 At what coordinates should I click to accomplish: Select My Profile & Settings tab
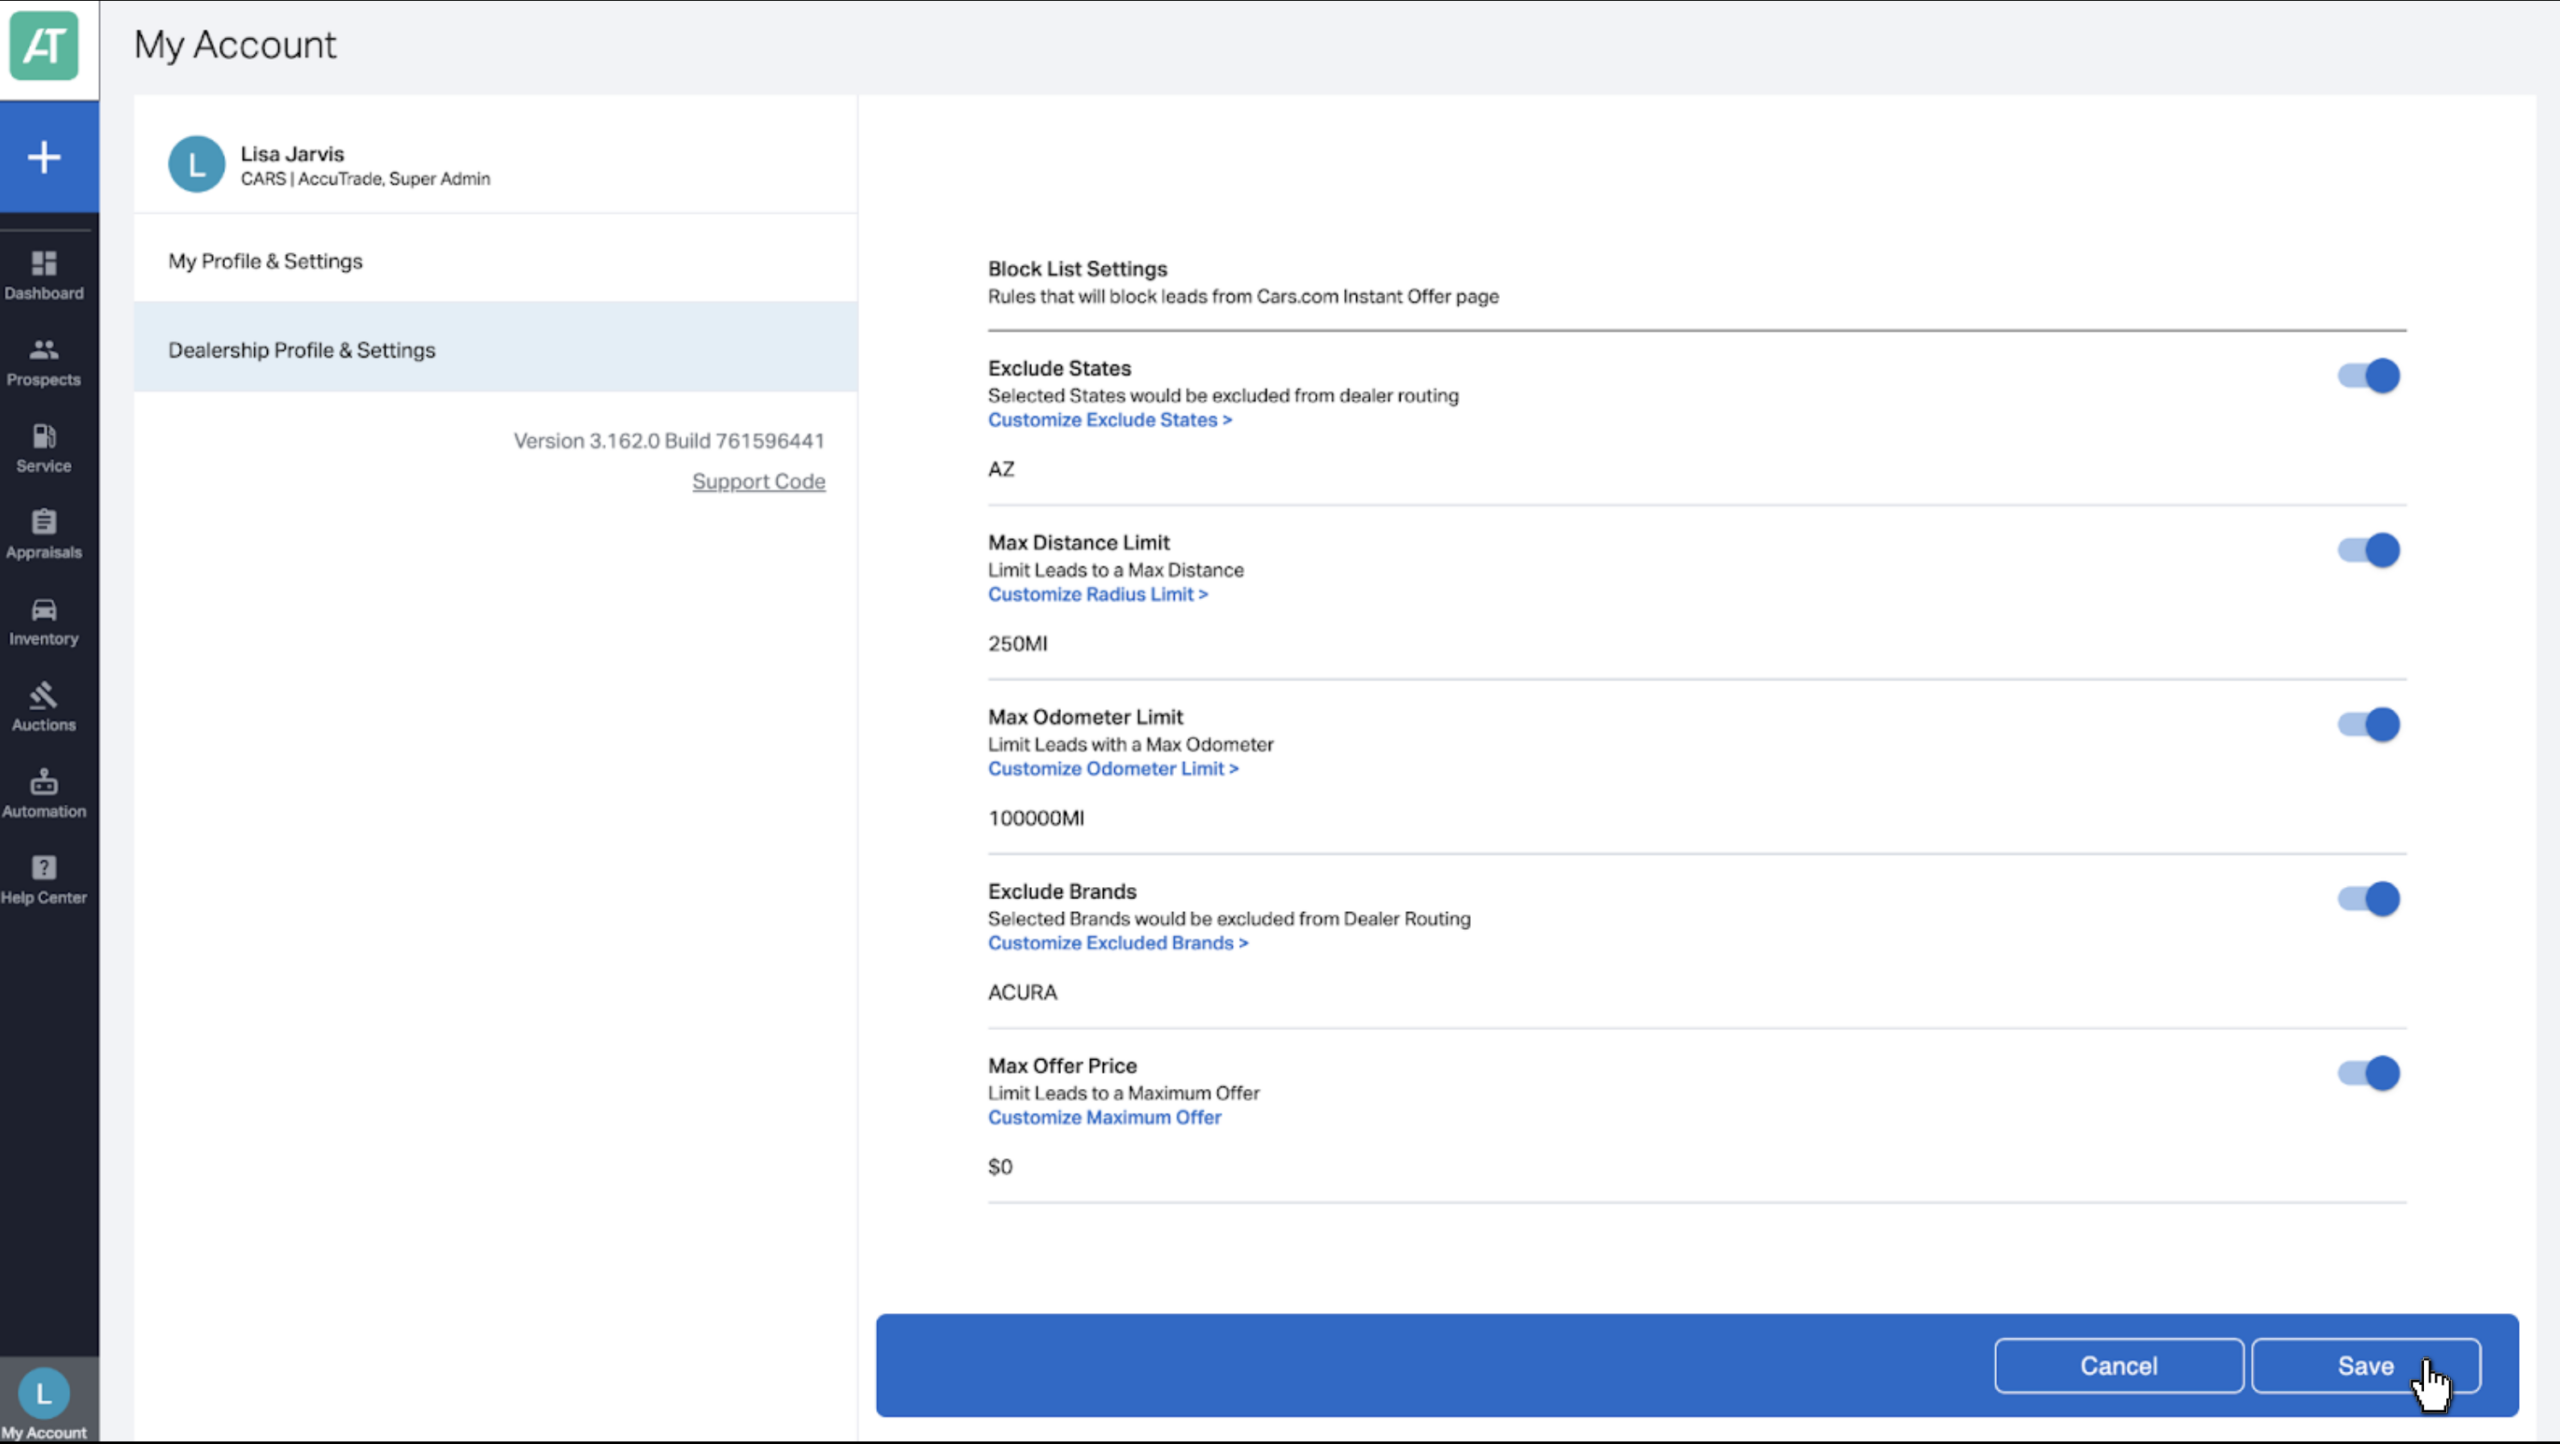tap(496, 261)
